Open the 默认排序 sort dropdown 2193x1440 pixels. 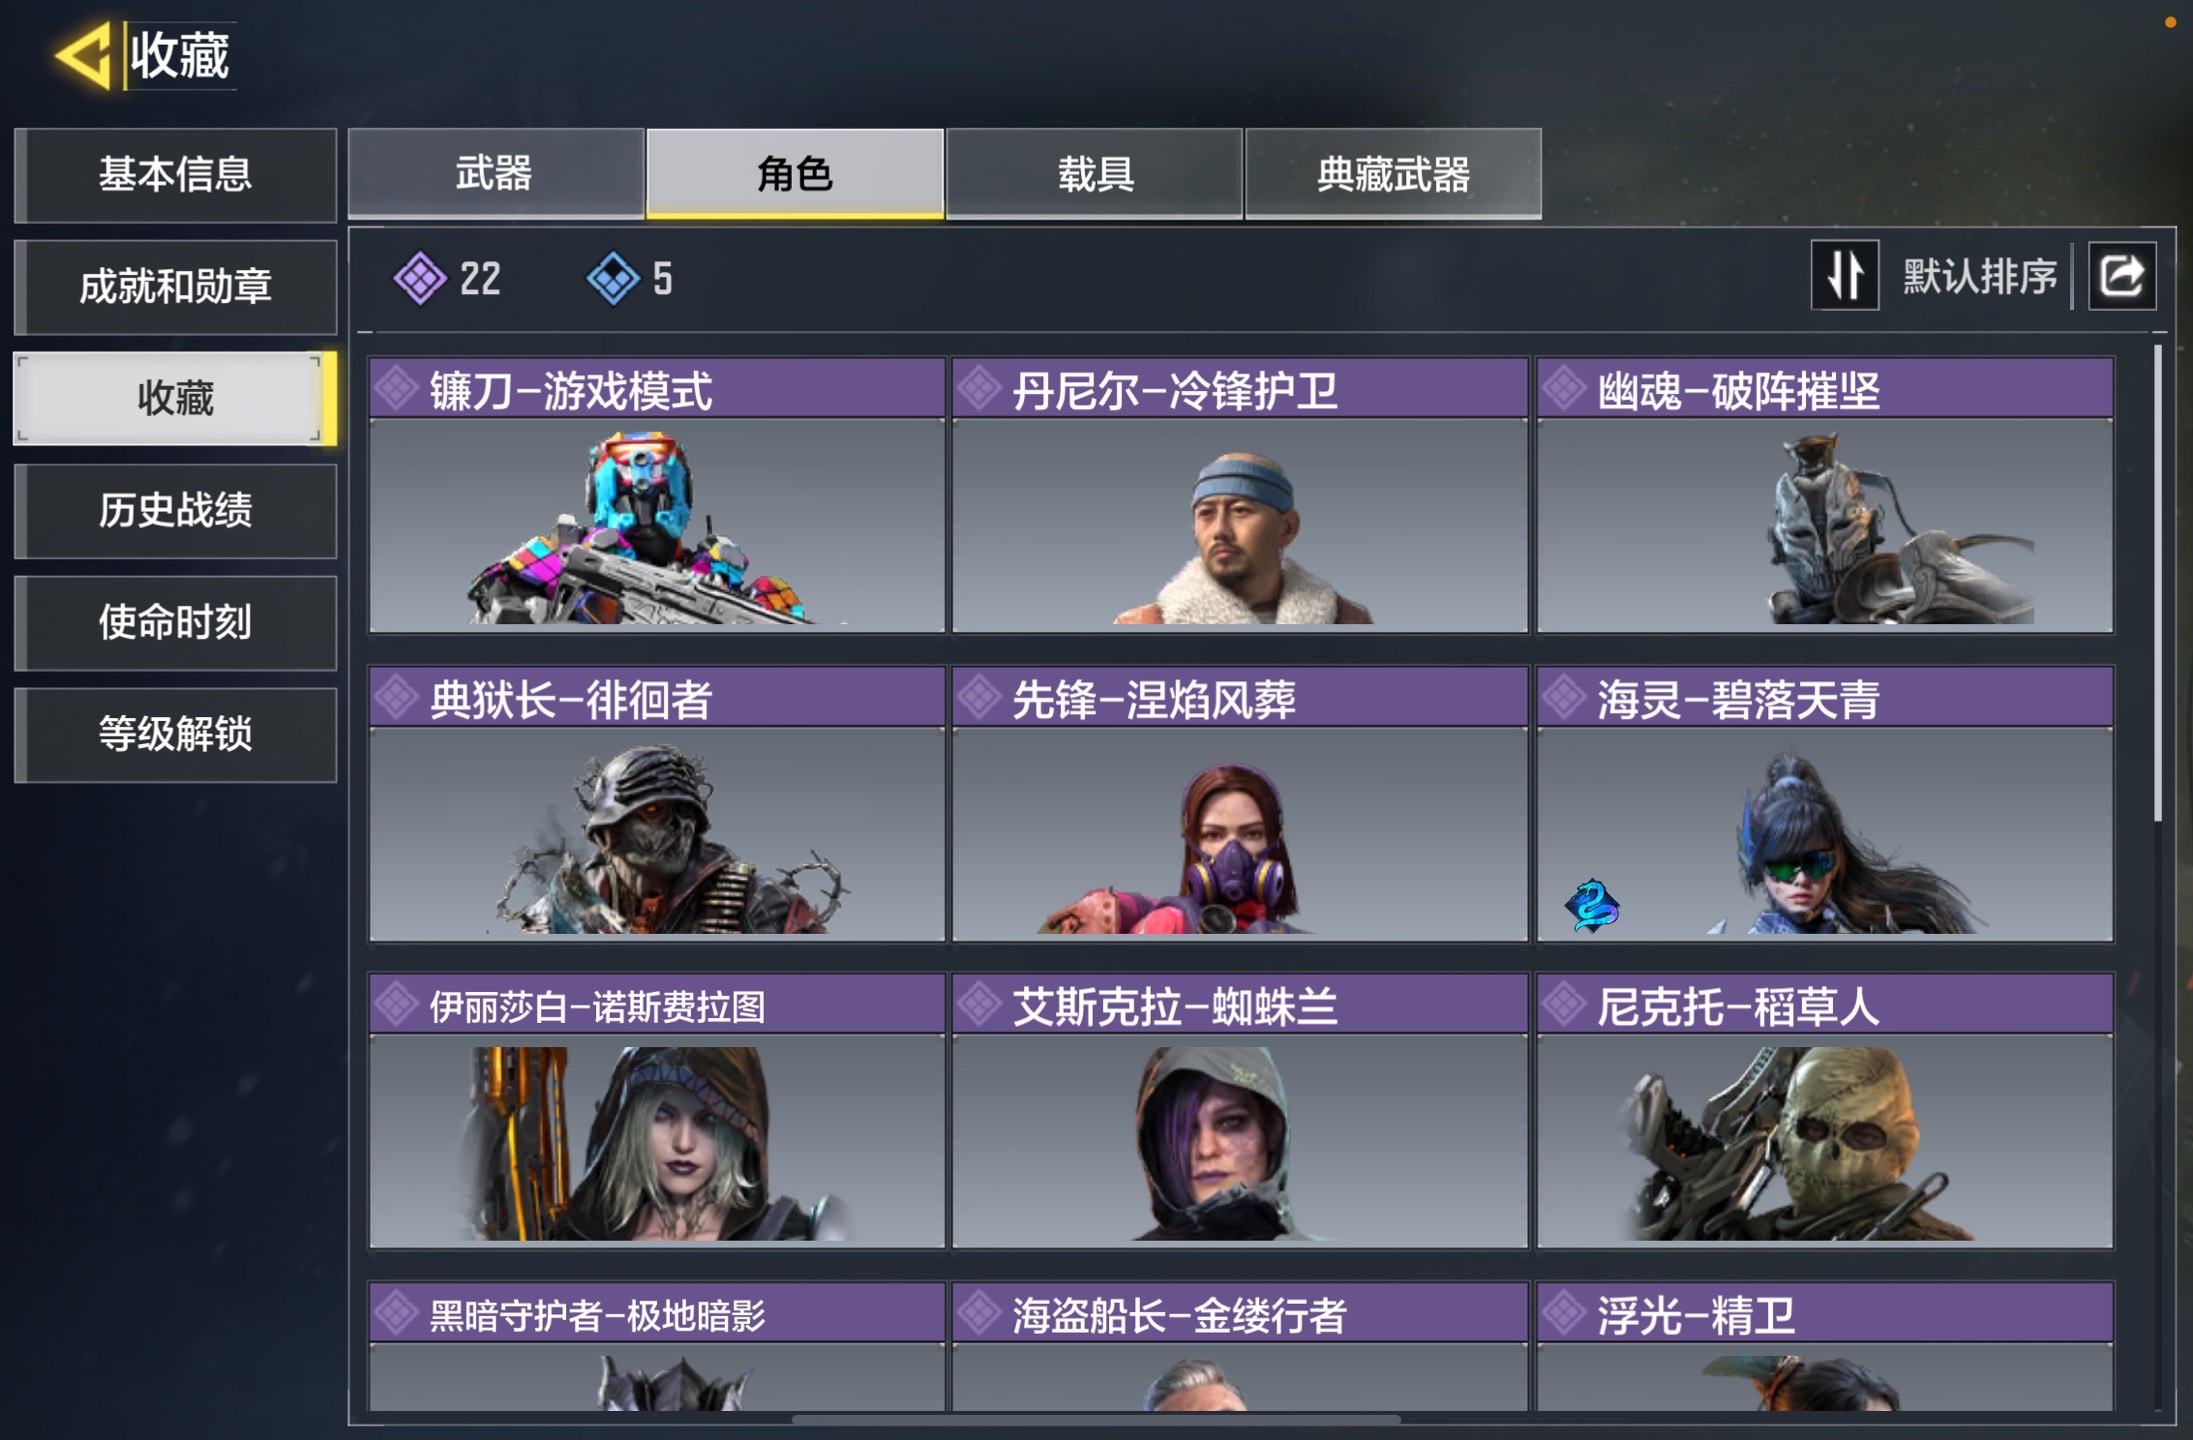[1979, 276]
